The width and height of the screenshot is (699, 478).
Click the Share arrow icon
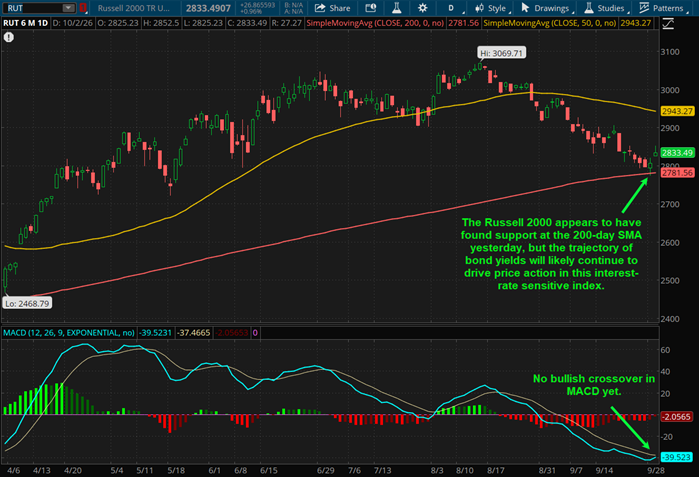point(320,8)
